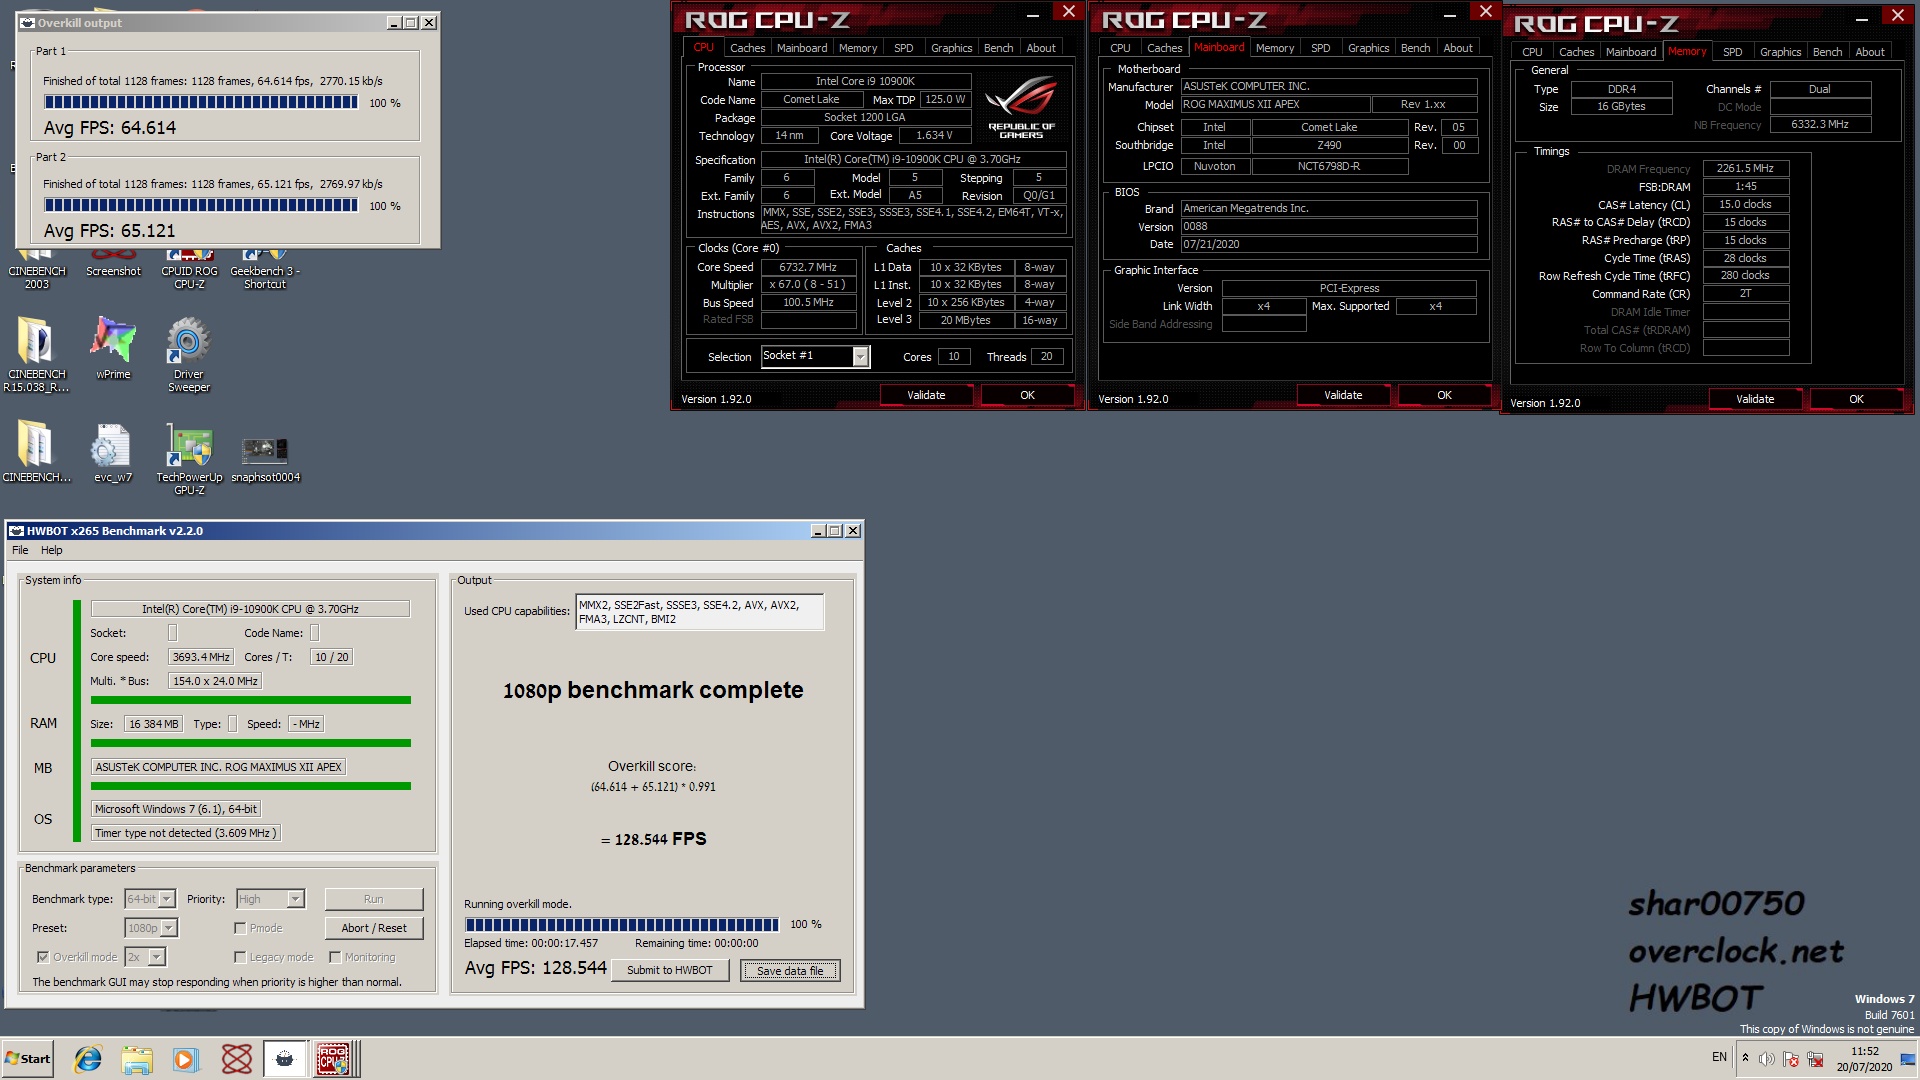Click the Used CPU capabilities text box

click(x=699, y=612)
